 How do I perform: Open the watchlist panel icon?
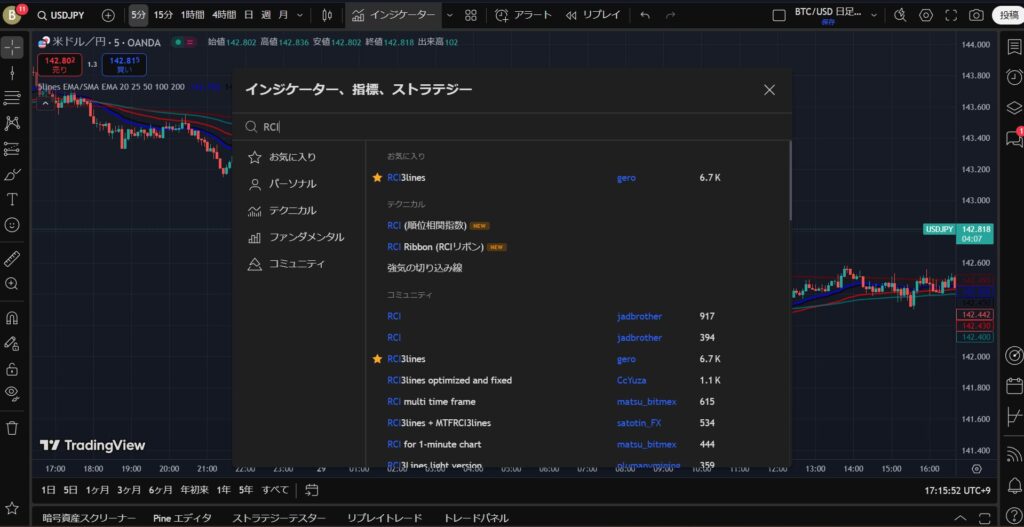coord(1014,47)
